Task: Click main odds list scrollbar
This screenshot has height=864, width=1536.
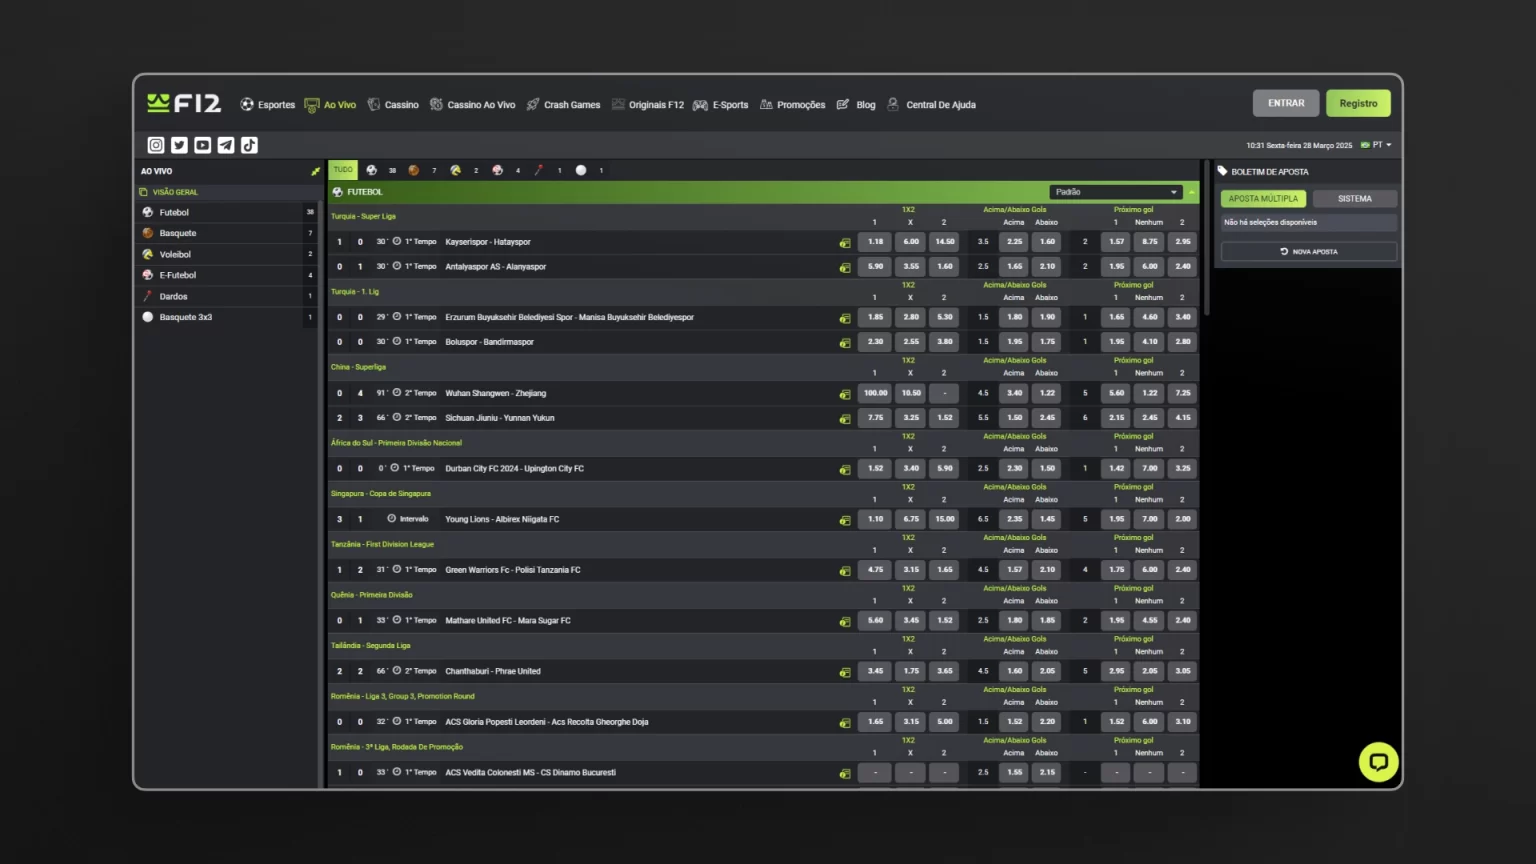Action: click(1207, 240)
